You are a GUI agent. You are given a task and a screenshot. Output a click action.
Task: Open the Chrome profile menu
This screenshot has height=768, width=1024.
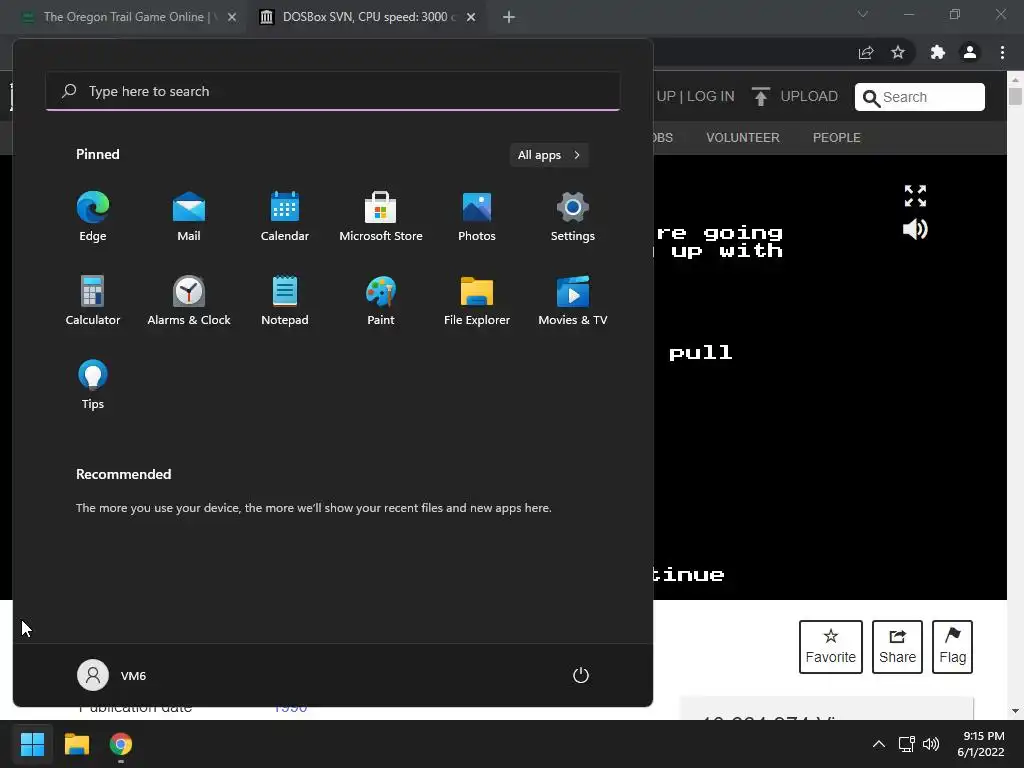(970, 52)
